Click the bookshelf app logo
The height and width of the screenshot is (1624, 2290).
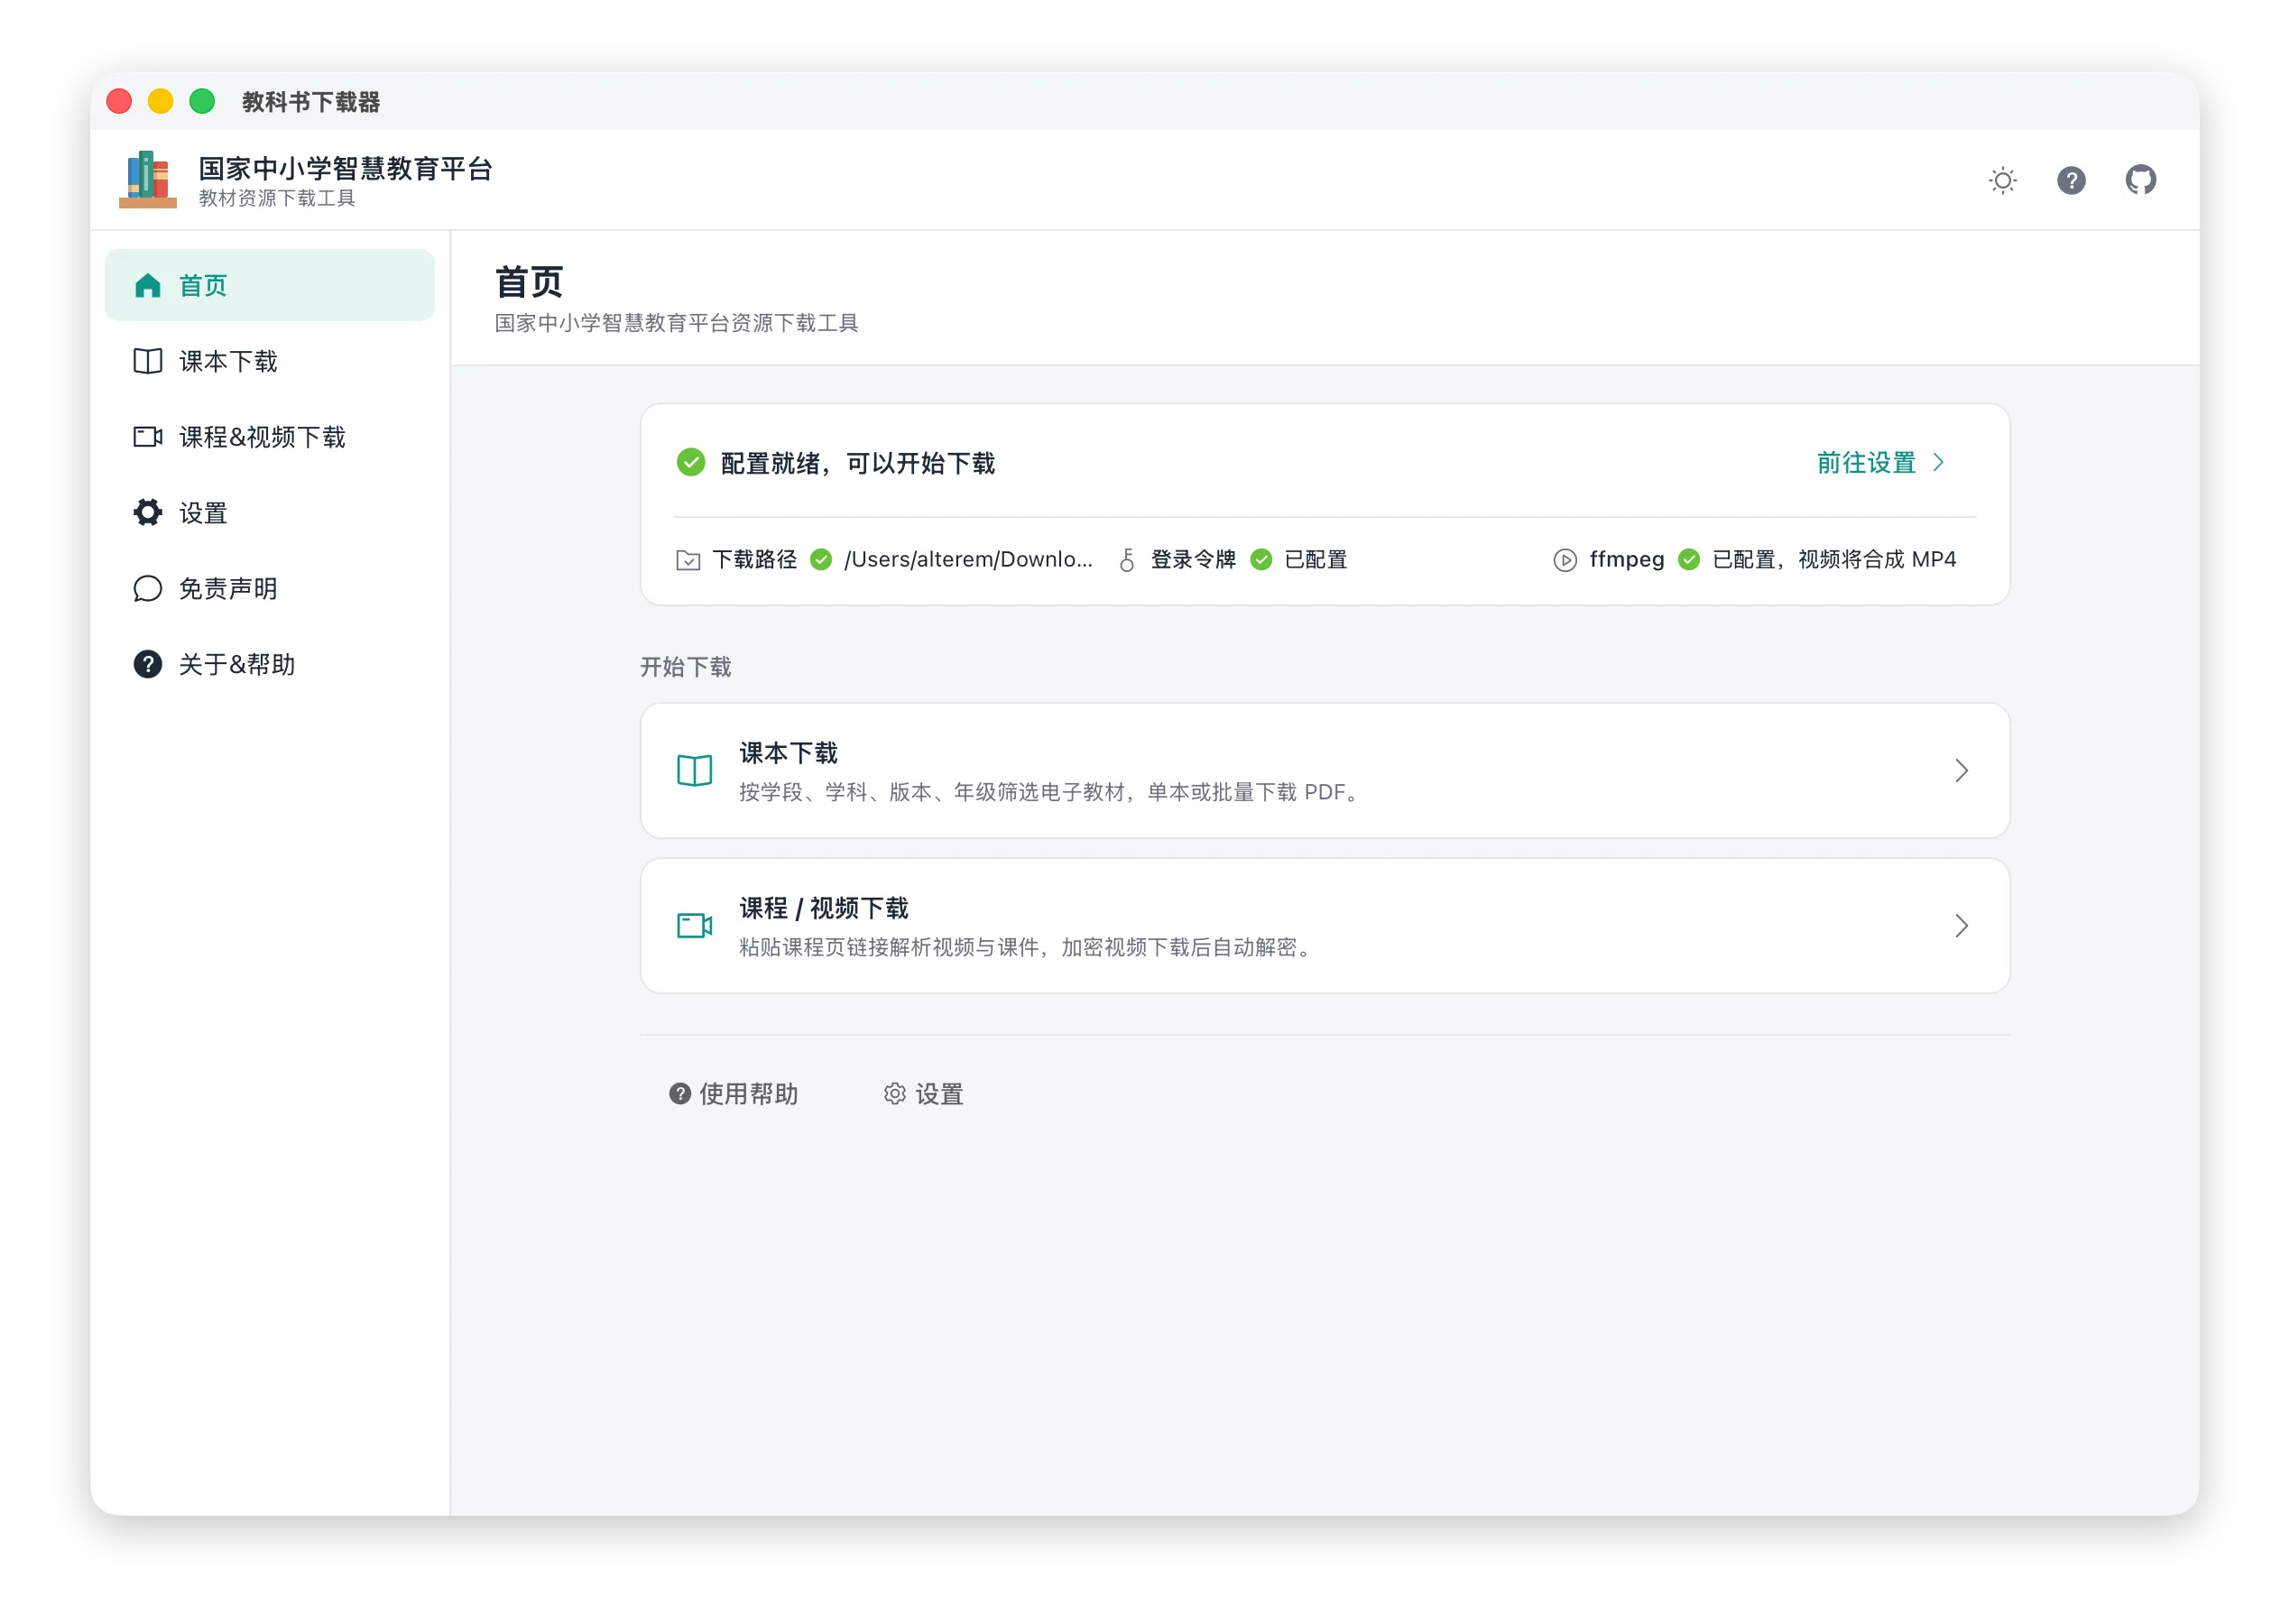tap(148, 180)
